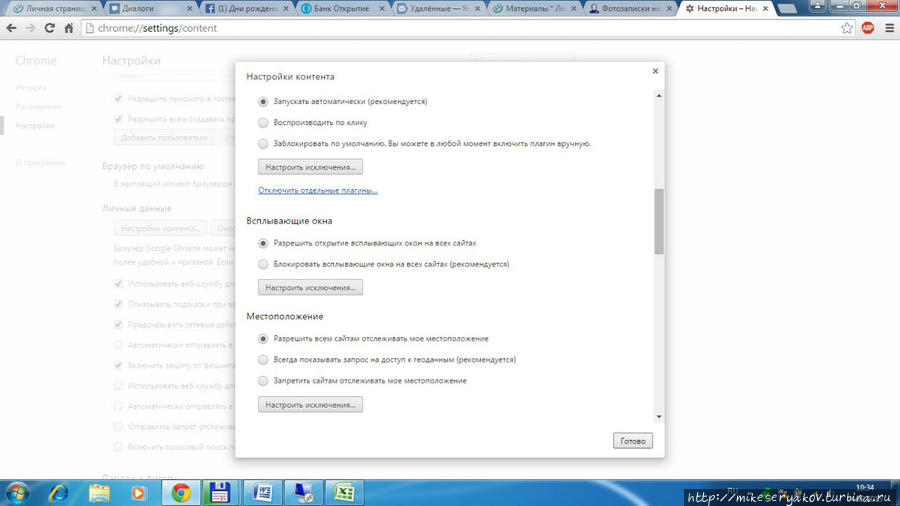This screenshot has height=506, width=900.
Task: Open the Adblock Plus extension icon
Action: point(868,28)
